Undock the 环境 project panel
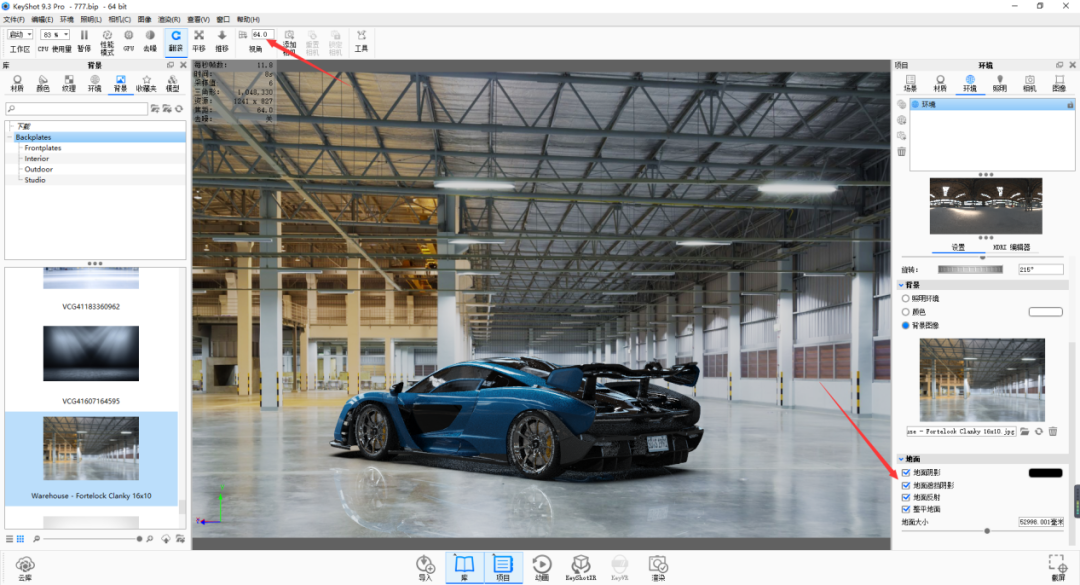 (1059, 65)
